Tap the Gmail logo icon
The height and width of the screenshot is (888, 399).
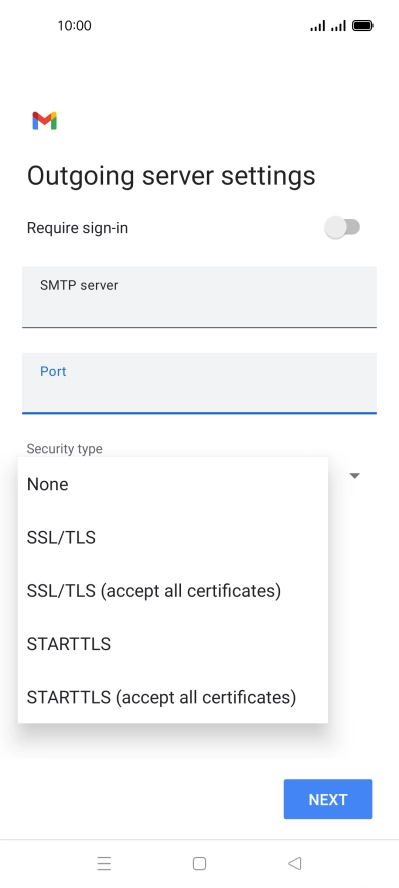click(x=45, y=121)
